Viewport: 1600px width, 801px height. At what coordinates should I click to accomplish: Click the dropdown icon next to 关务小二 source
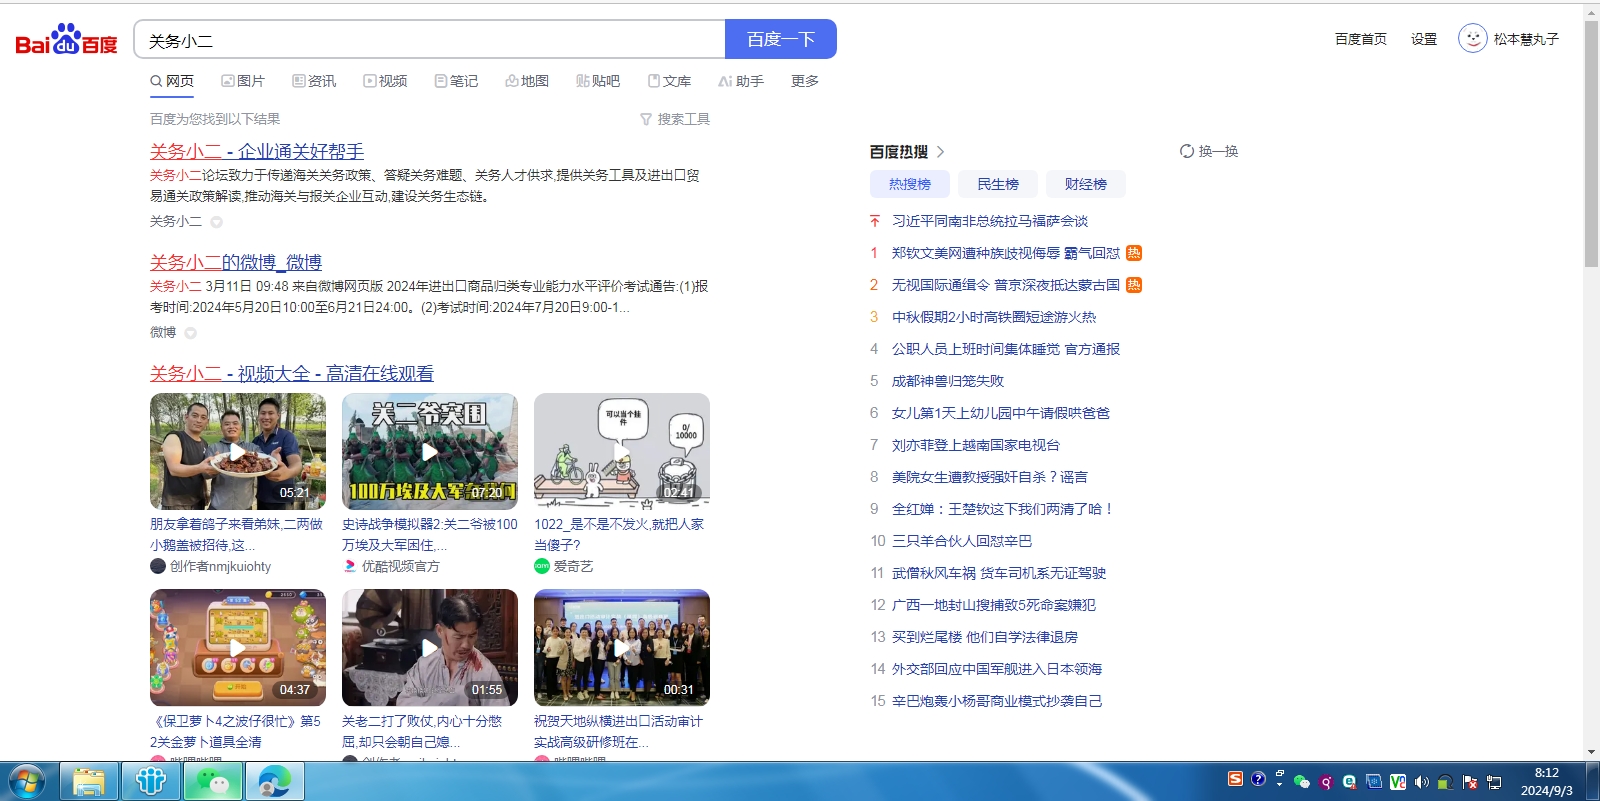tap(216, 222)
